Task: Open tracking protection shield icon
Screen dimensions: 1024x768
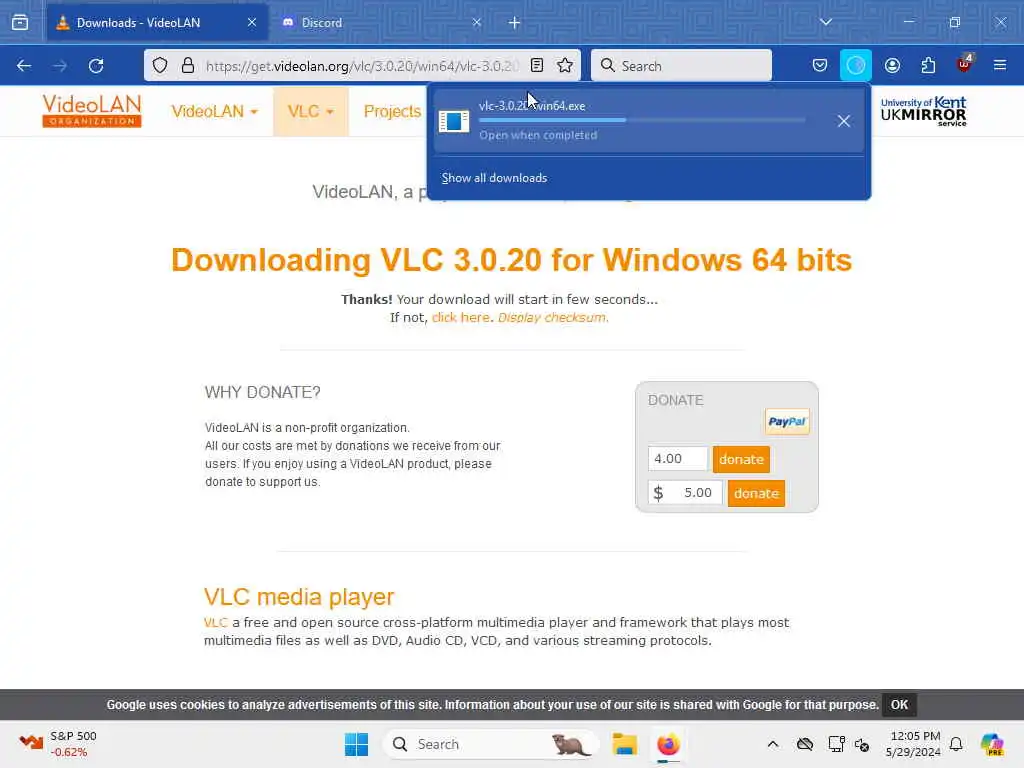Action: coord(160,65)
